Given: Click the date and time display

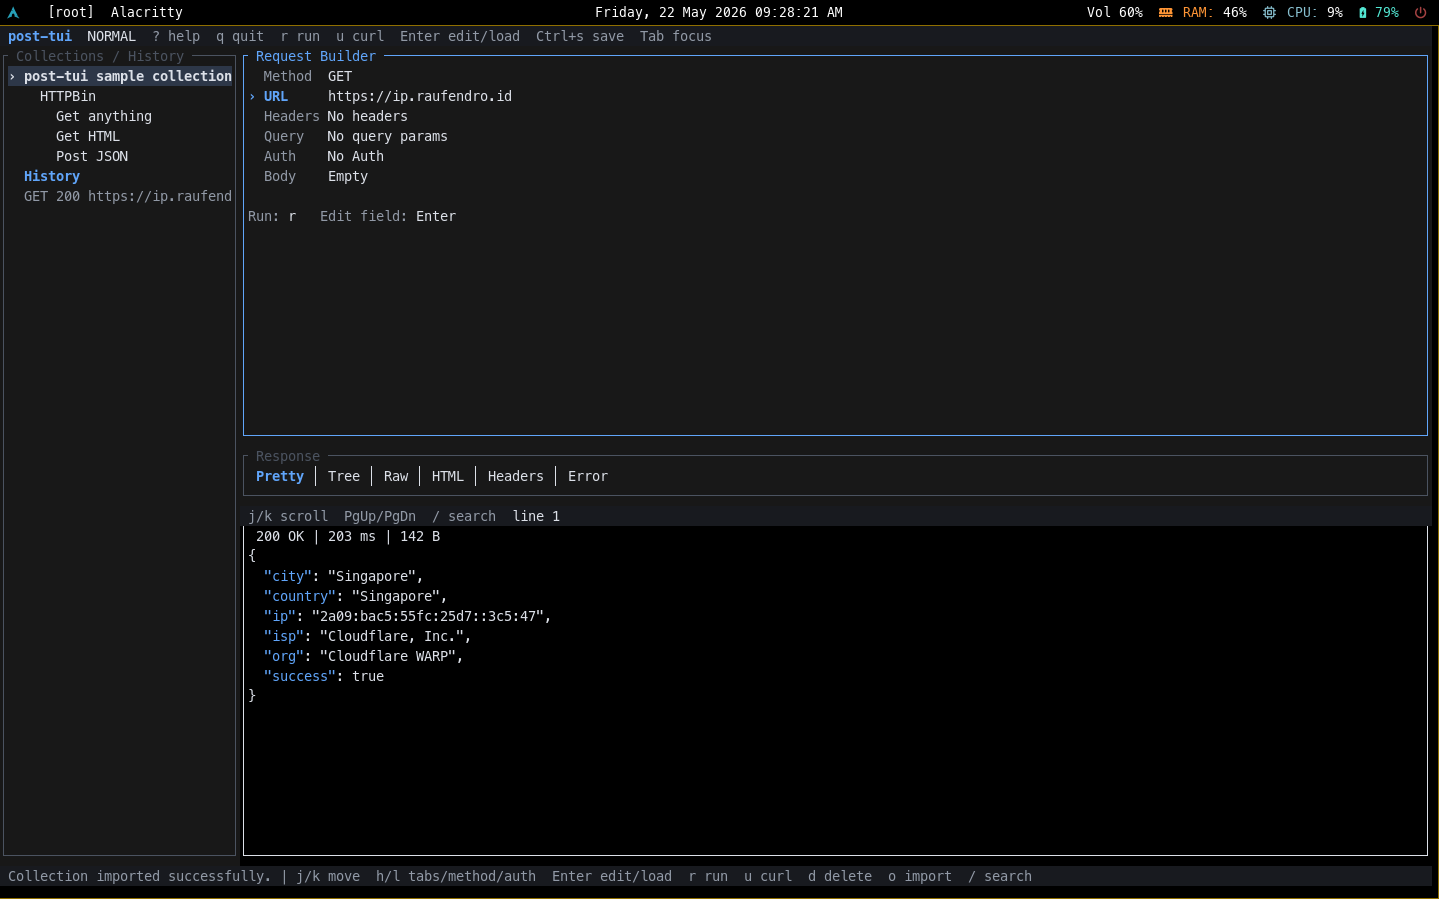Looking at the screenshot, I should [x=719, y=13].
